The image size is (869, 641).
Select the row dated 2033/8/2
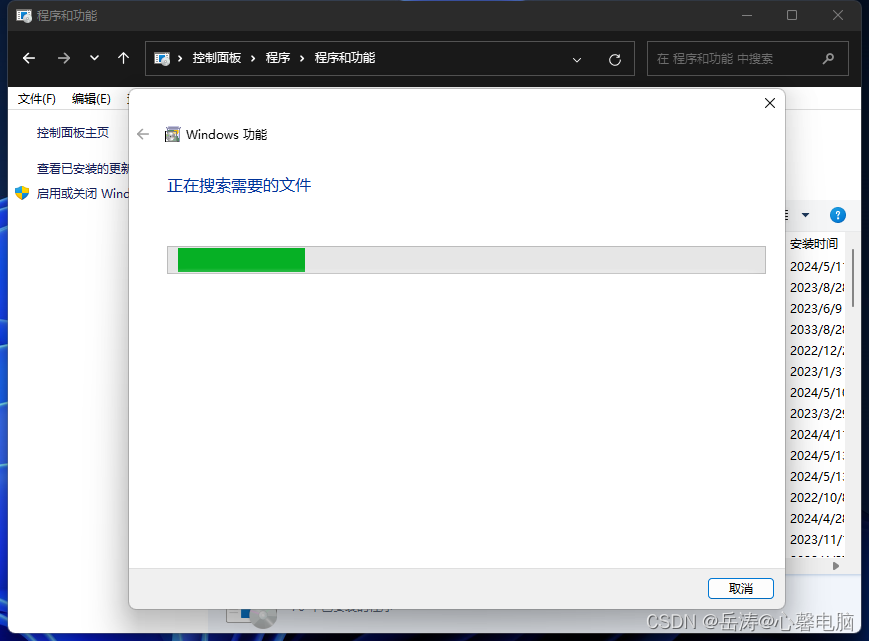[x=817, y=330]
